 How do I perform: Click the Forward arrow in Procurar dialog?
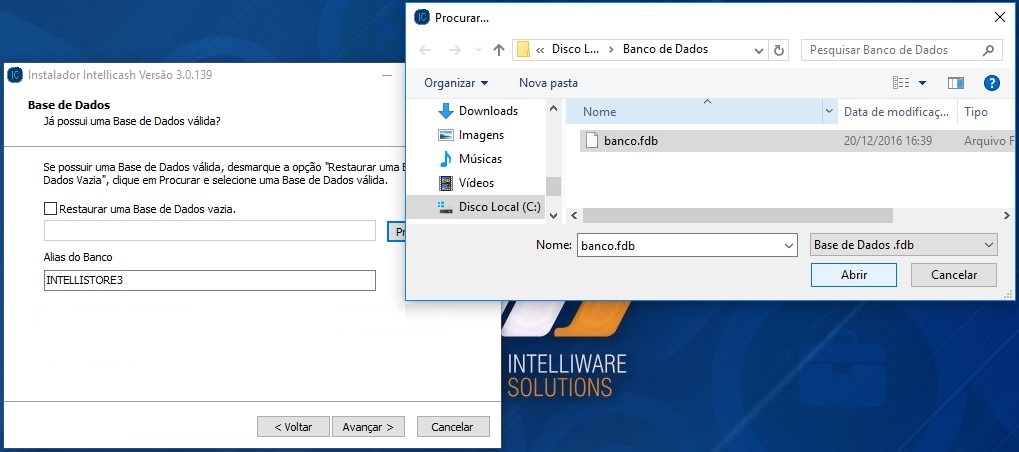(x=455, y=50)
